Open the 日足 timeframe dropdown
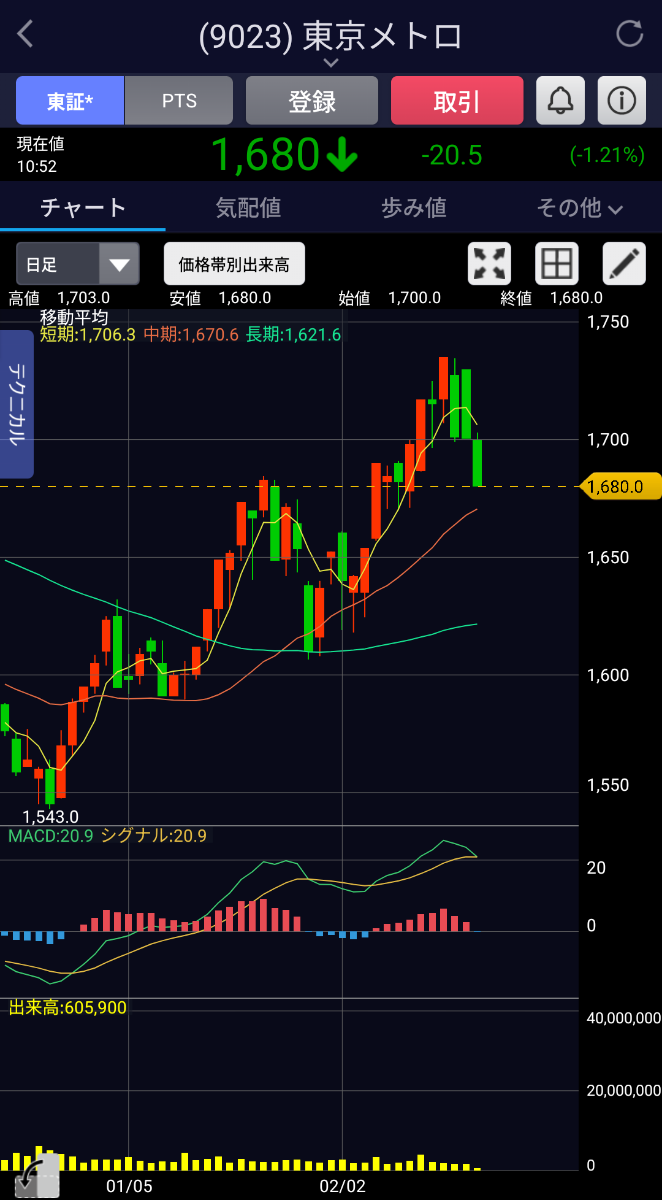 77,265
